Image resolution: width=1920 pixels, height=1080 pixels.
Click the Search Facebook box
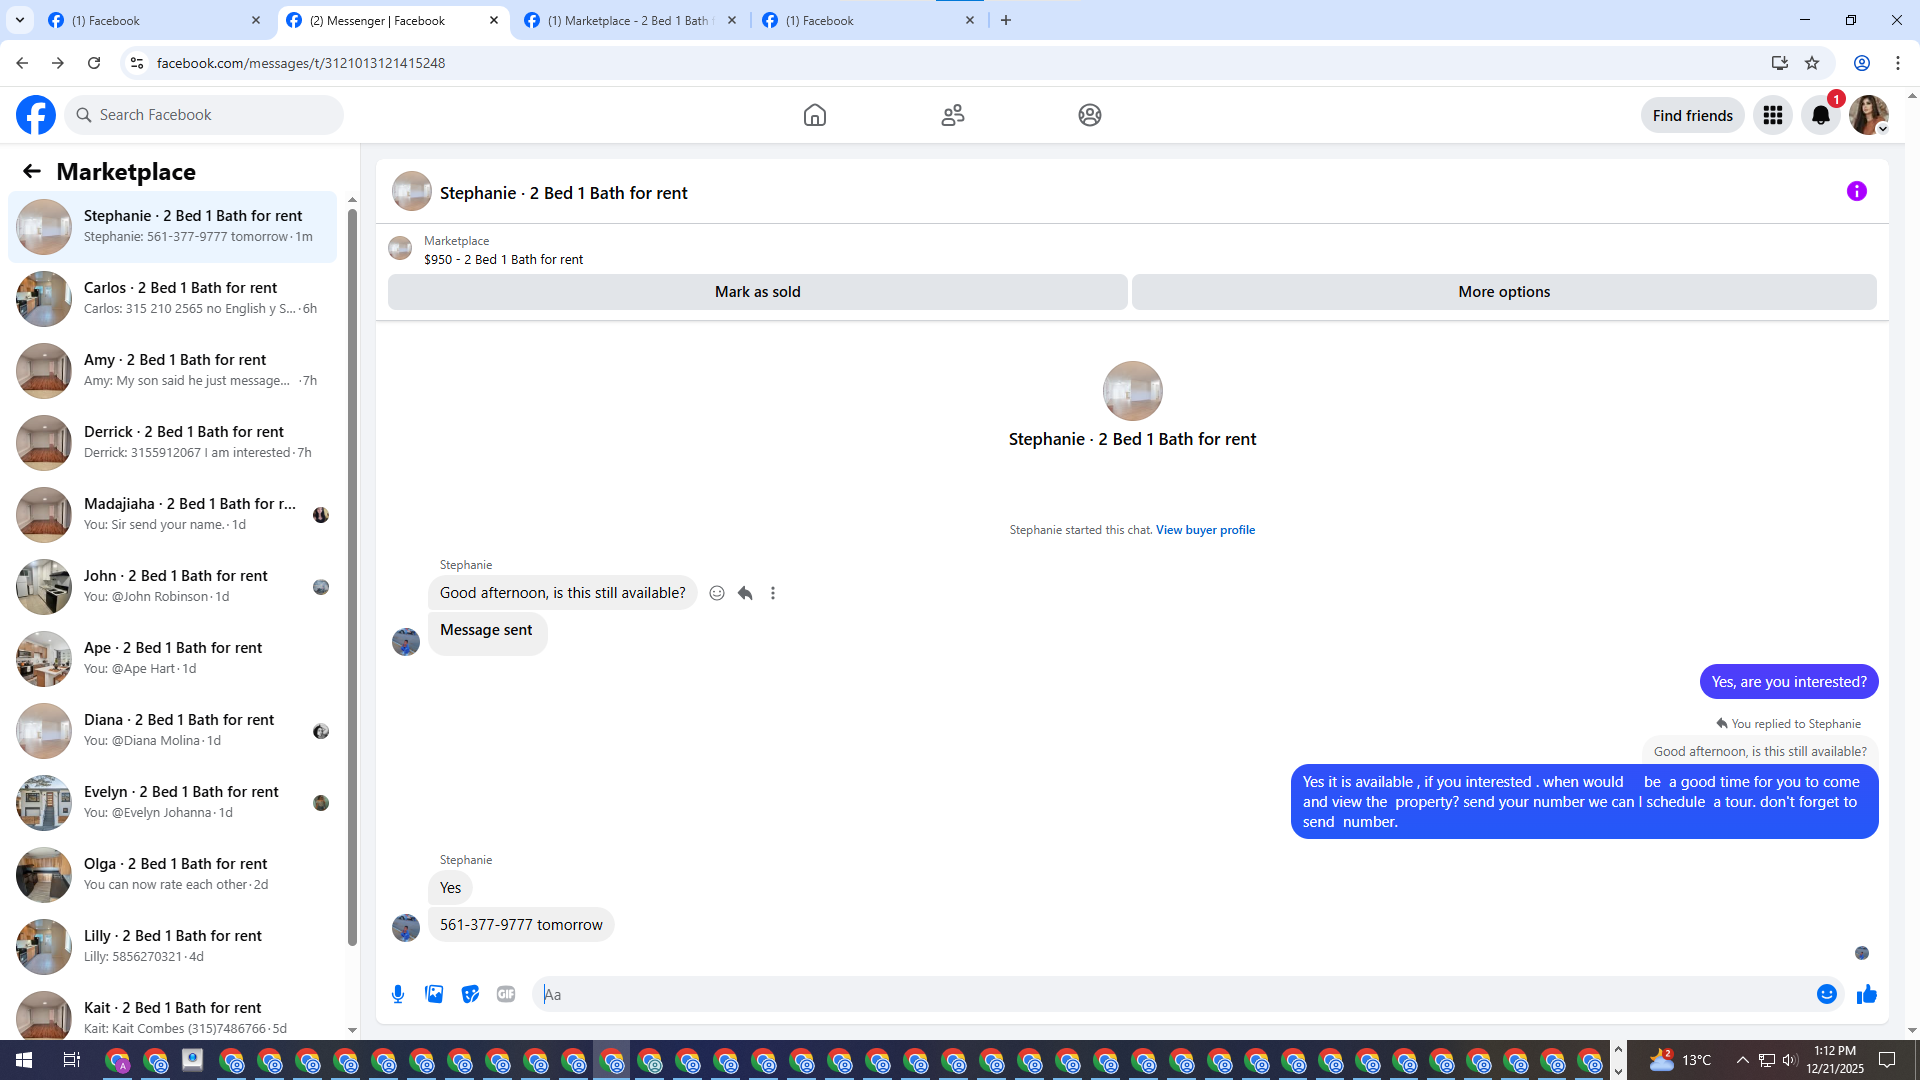[x=205, y=115]
